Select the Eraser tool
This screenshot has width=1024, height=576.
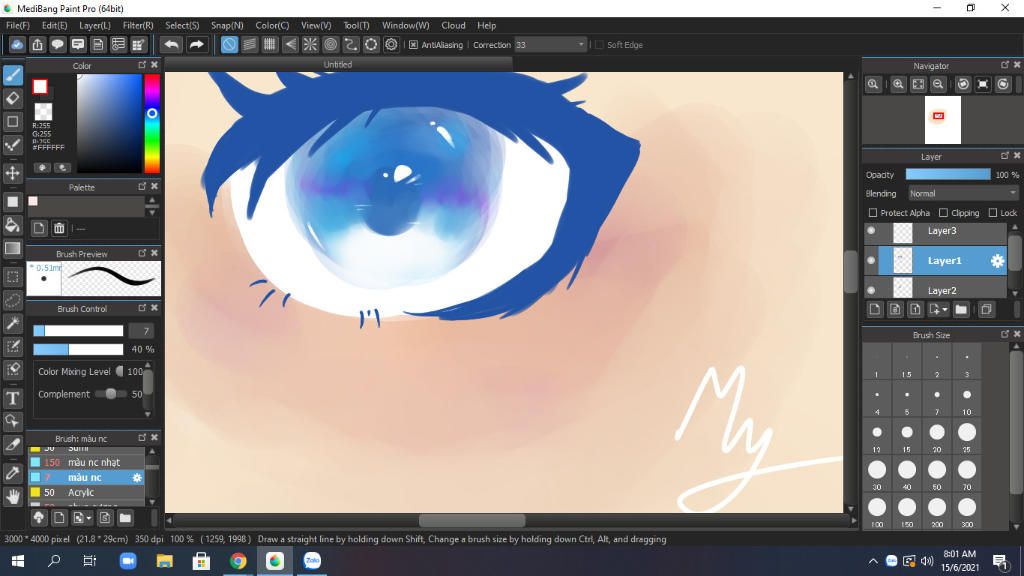(x=13, y=99)
